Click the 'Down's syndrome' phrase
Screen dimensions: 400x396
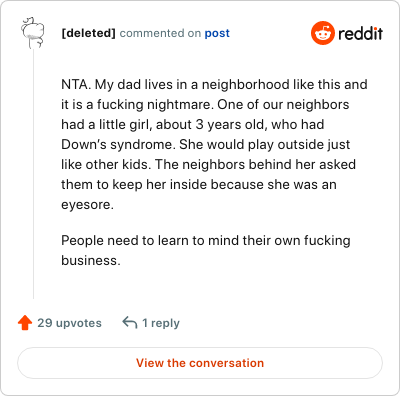(x=118, y=144)
